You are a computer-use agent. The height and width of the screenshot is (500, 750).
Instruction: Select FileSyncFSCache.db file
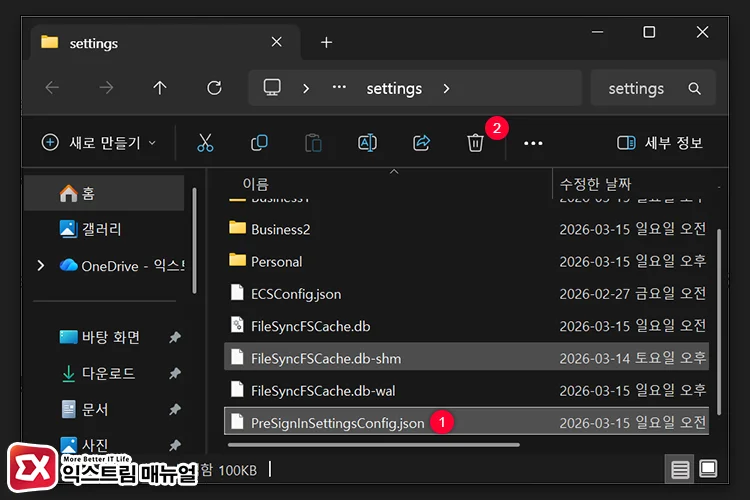466,326
